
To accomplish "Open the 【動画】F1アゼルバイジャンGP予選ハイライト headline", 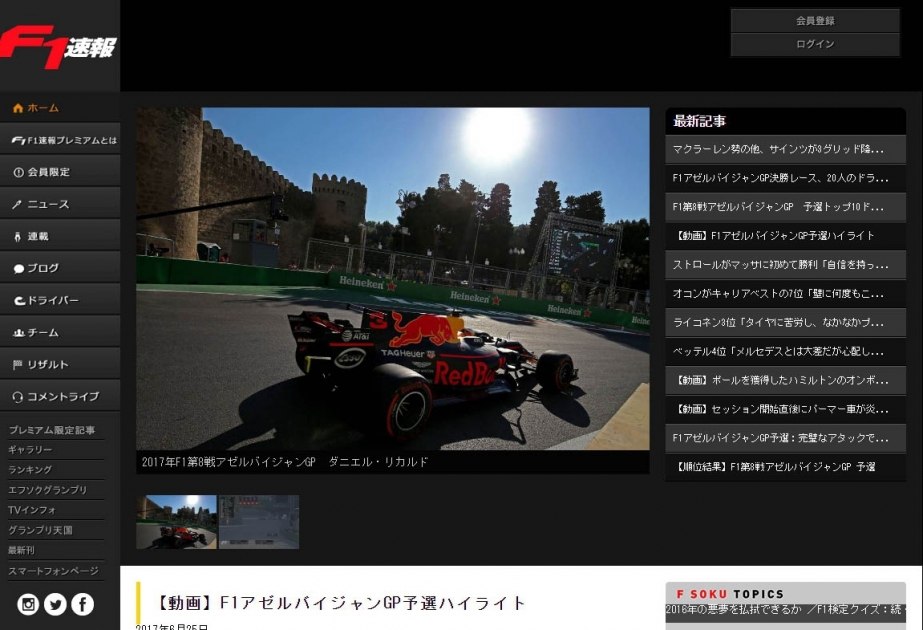I will pyautogui.click(x=341, y=603).
